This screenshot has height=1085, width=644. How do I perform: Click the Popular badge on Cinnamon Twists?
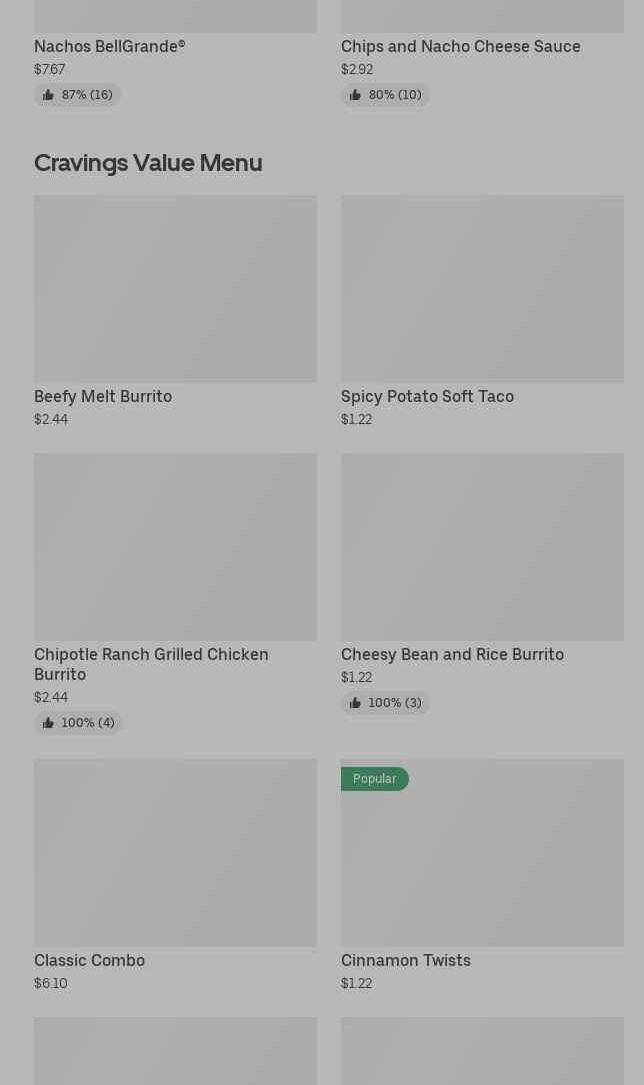(374, 779)
